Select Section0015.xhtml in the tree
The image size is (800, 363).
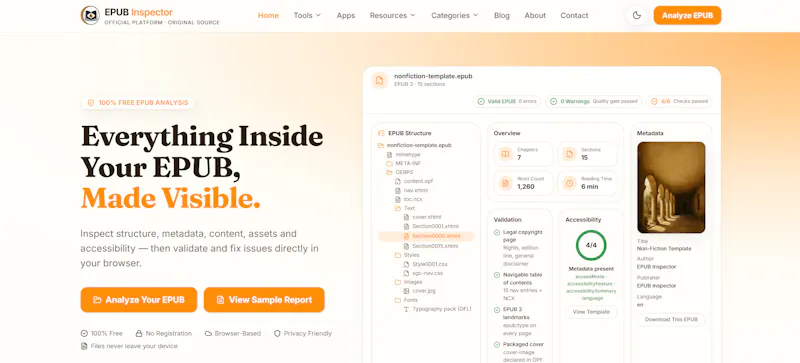pyautogui.click(x=435, y=246)
